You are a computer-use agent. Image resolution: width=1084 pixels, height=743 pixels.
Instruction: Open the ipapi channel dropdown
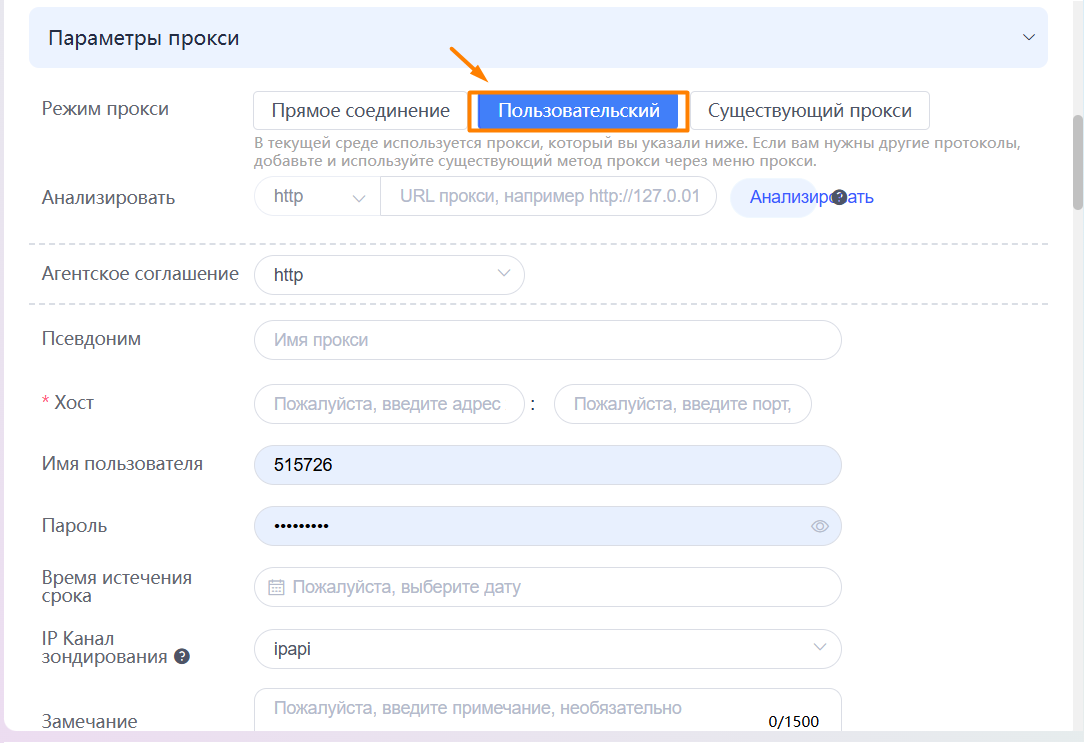point(548,649)
